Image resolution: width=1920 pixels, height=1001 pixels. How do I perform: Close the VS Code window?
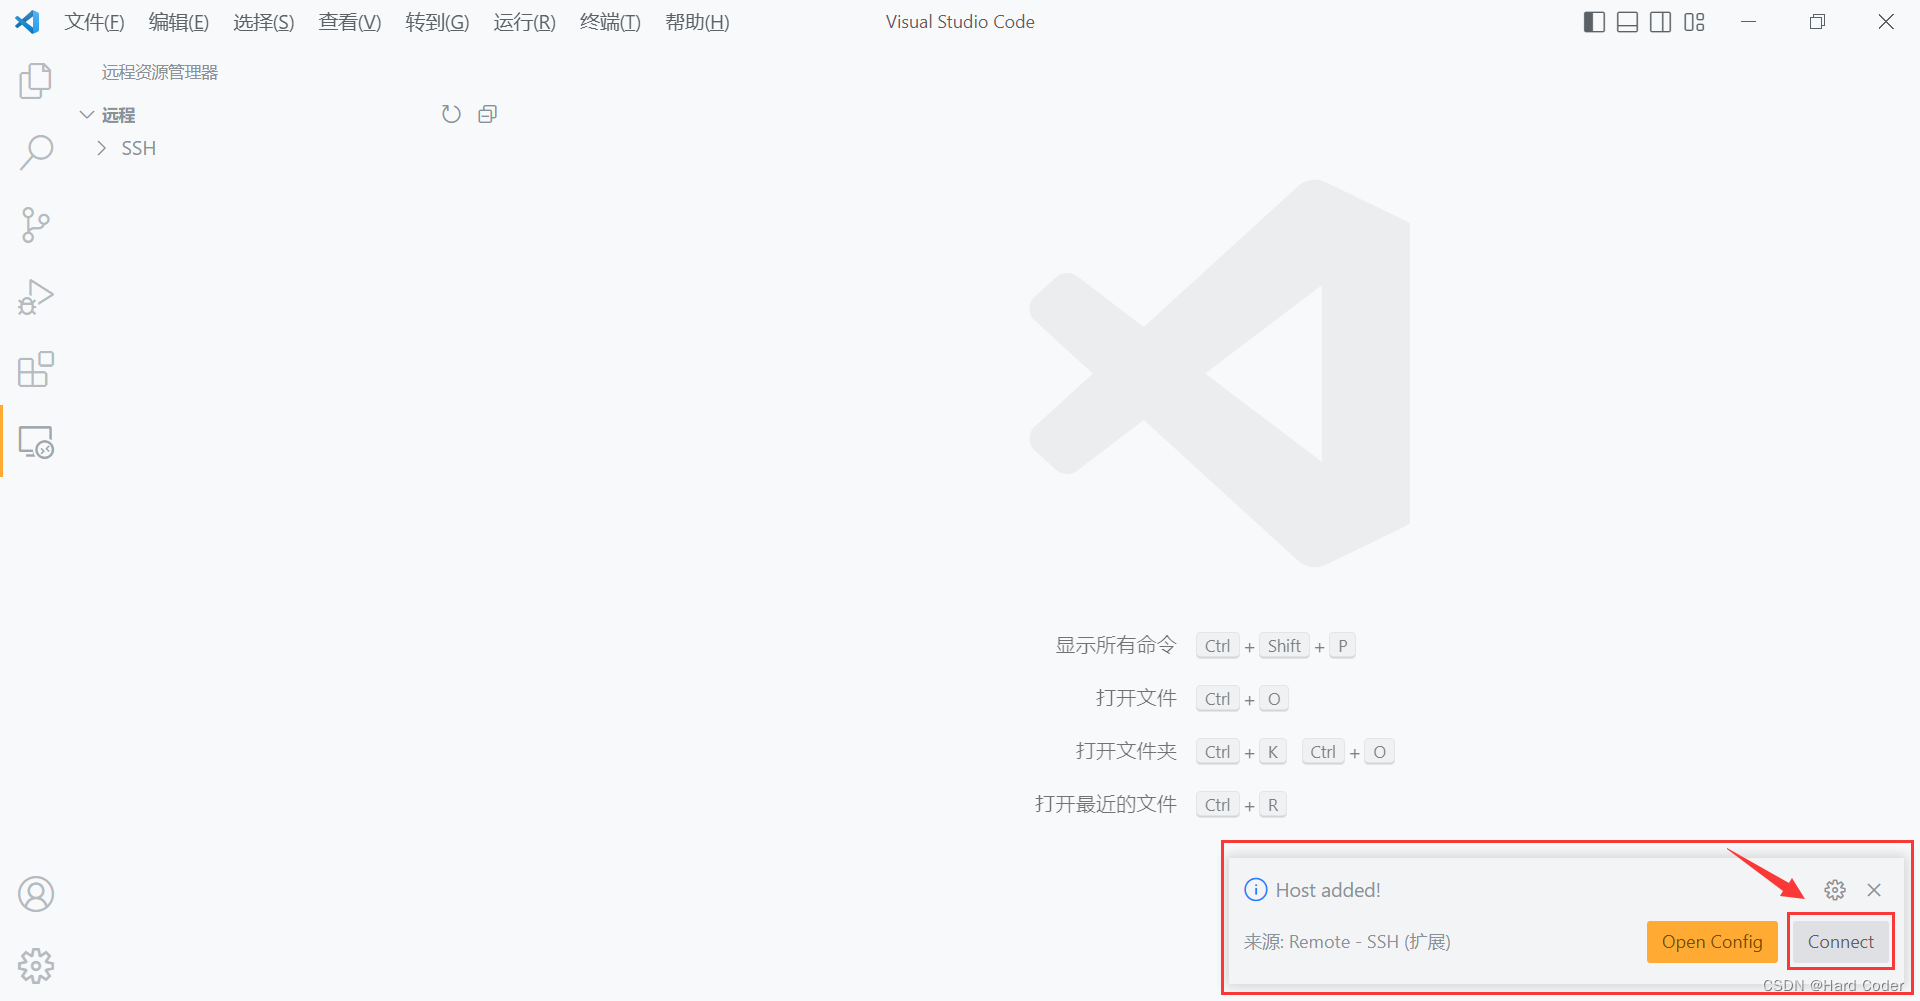tap(1886, 22)
